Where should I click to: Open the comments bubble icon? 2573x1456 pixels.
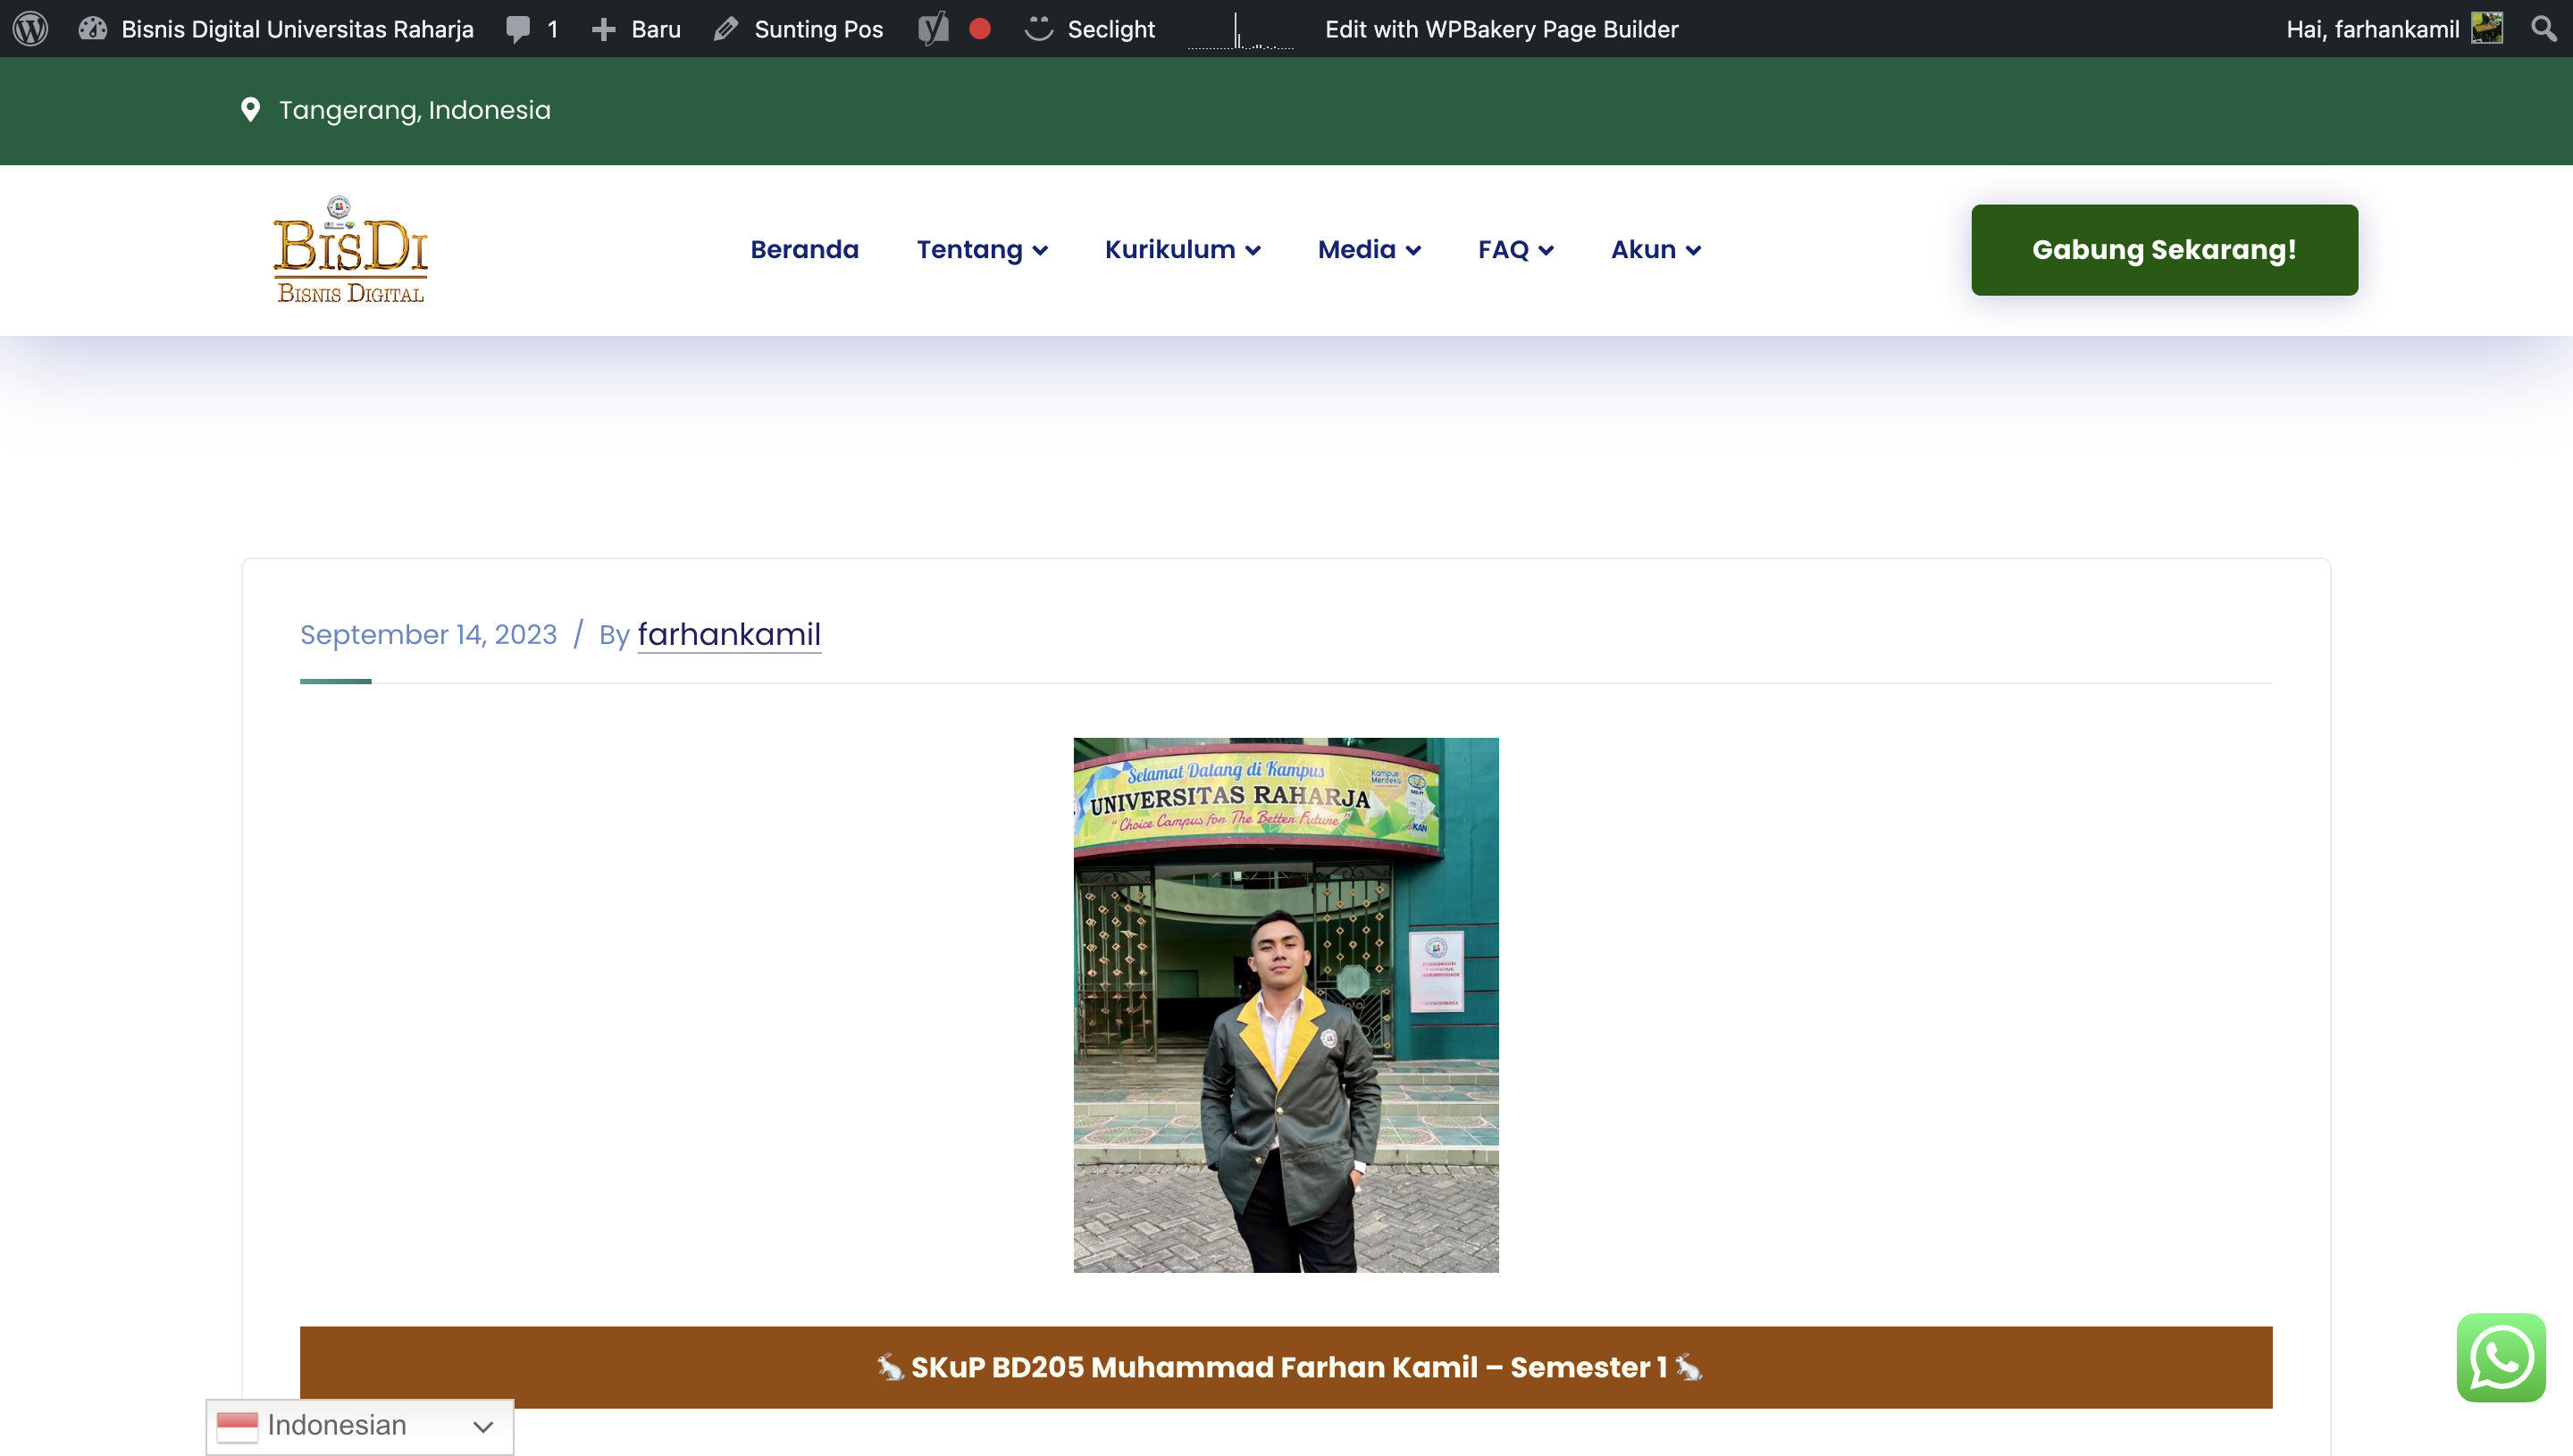[518, 29]
